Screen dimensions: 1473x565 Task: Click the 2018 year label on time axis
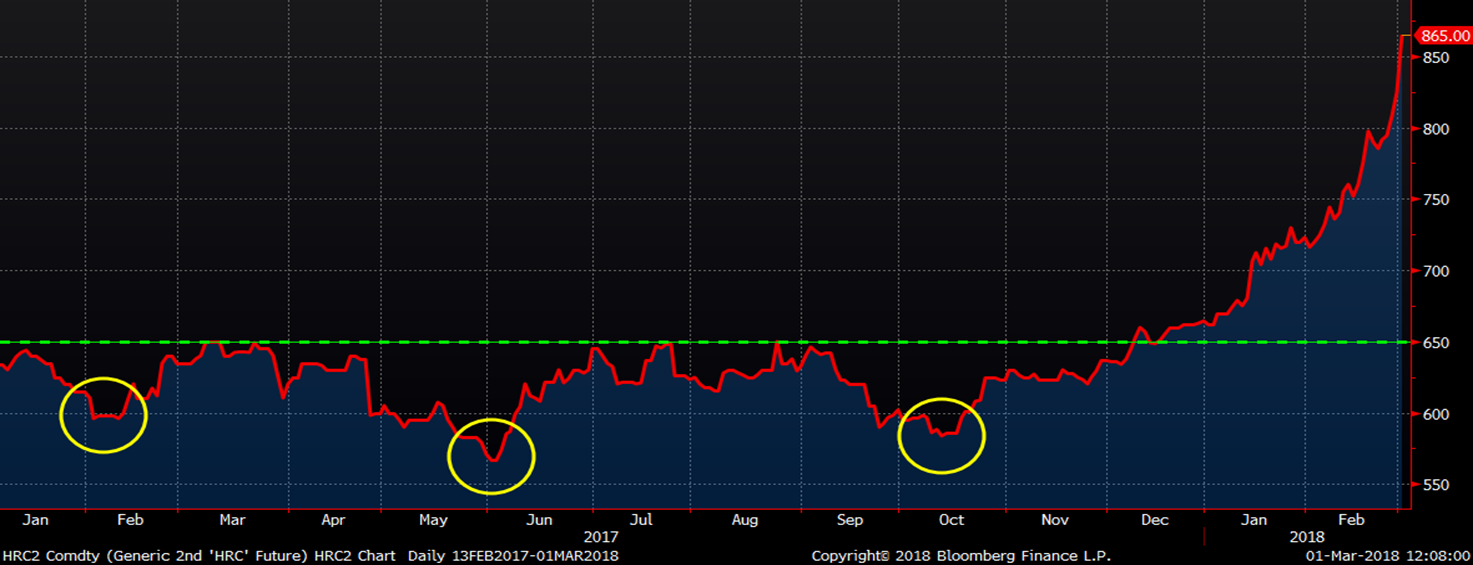tap(1303, 537)
